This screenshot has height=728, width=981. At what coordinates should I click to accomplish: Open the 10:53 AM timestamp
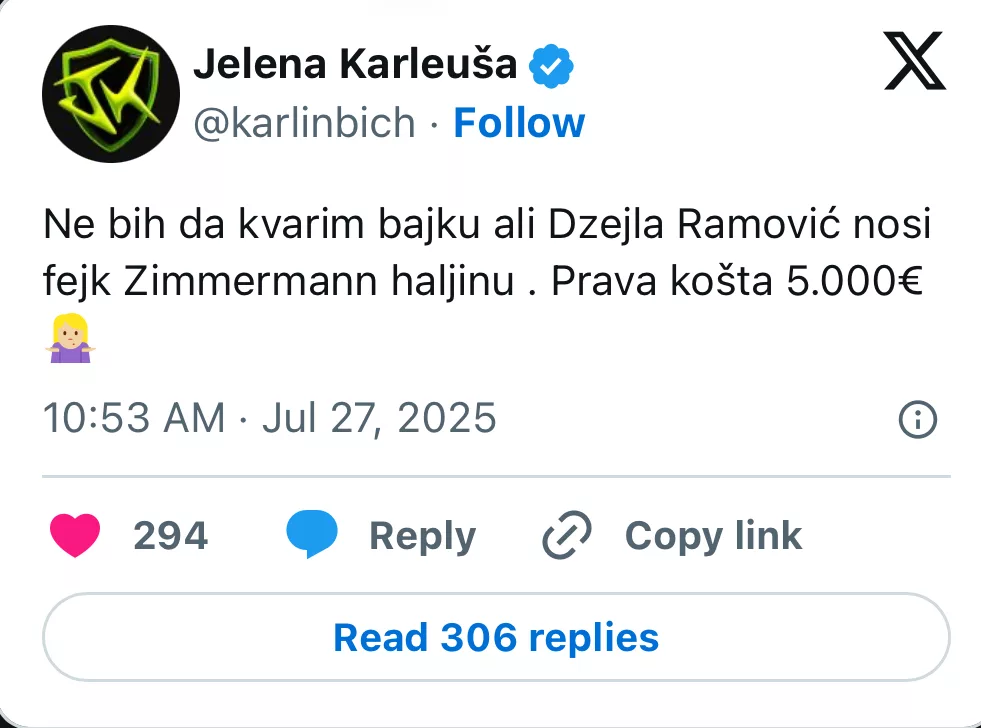click(134, 418)
